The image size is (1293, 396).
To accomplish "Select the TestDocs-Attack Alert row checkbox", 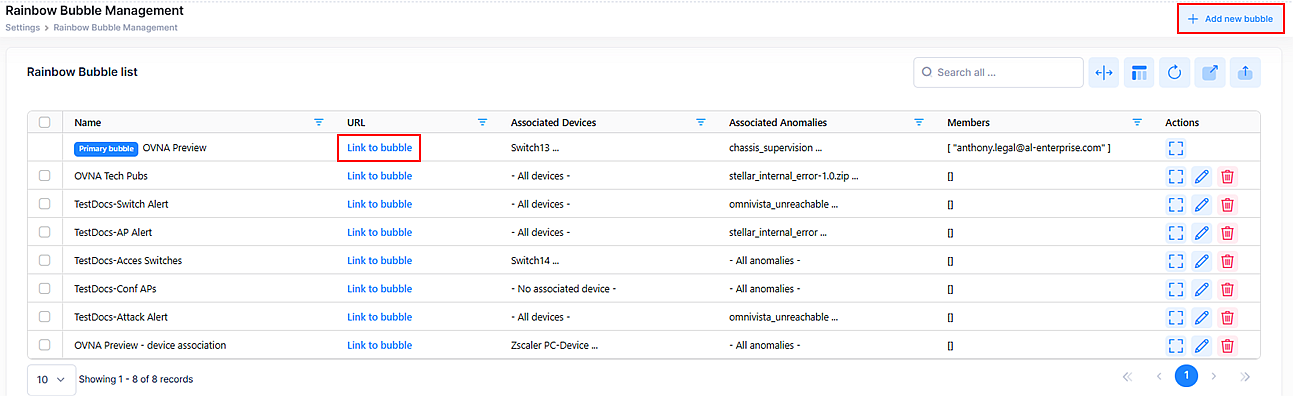I will coord(45,317).
